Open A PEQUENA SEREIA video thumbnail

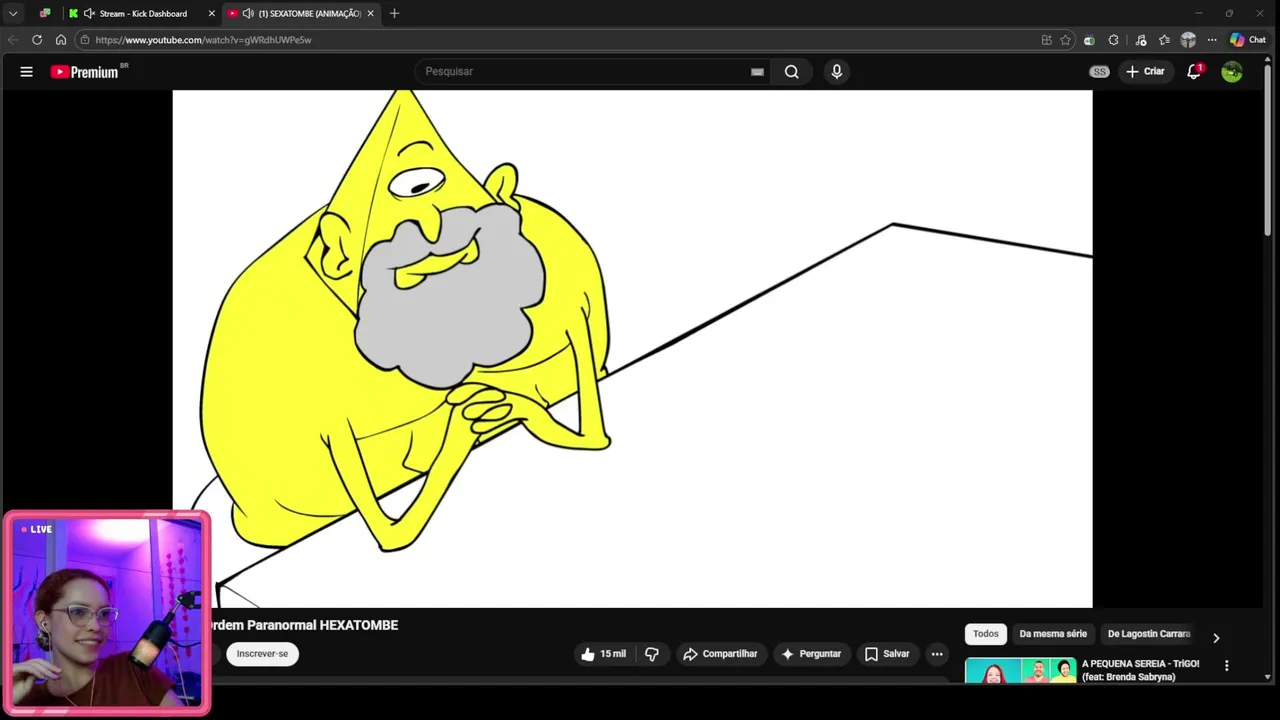[x=1020, y=670]
